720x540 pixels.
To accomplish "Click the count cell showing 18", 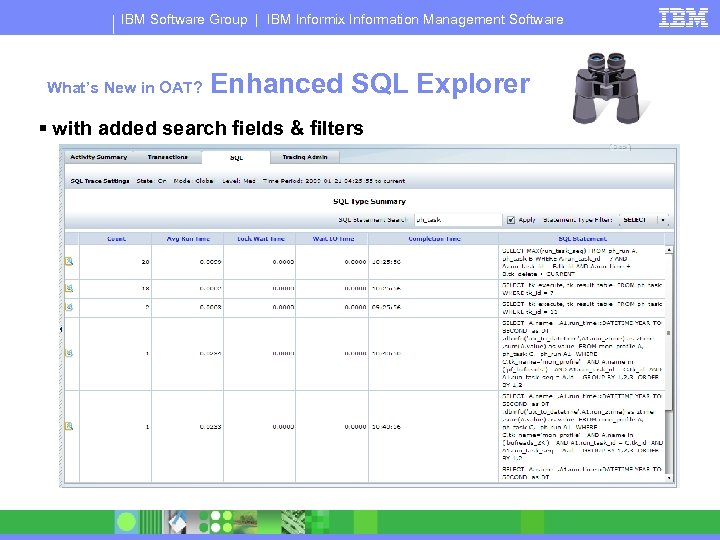I will coord(116,288).
